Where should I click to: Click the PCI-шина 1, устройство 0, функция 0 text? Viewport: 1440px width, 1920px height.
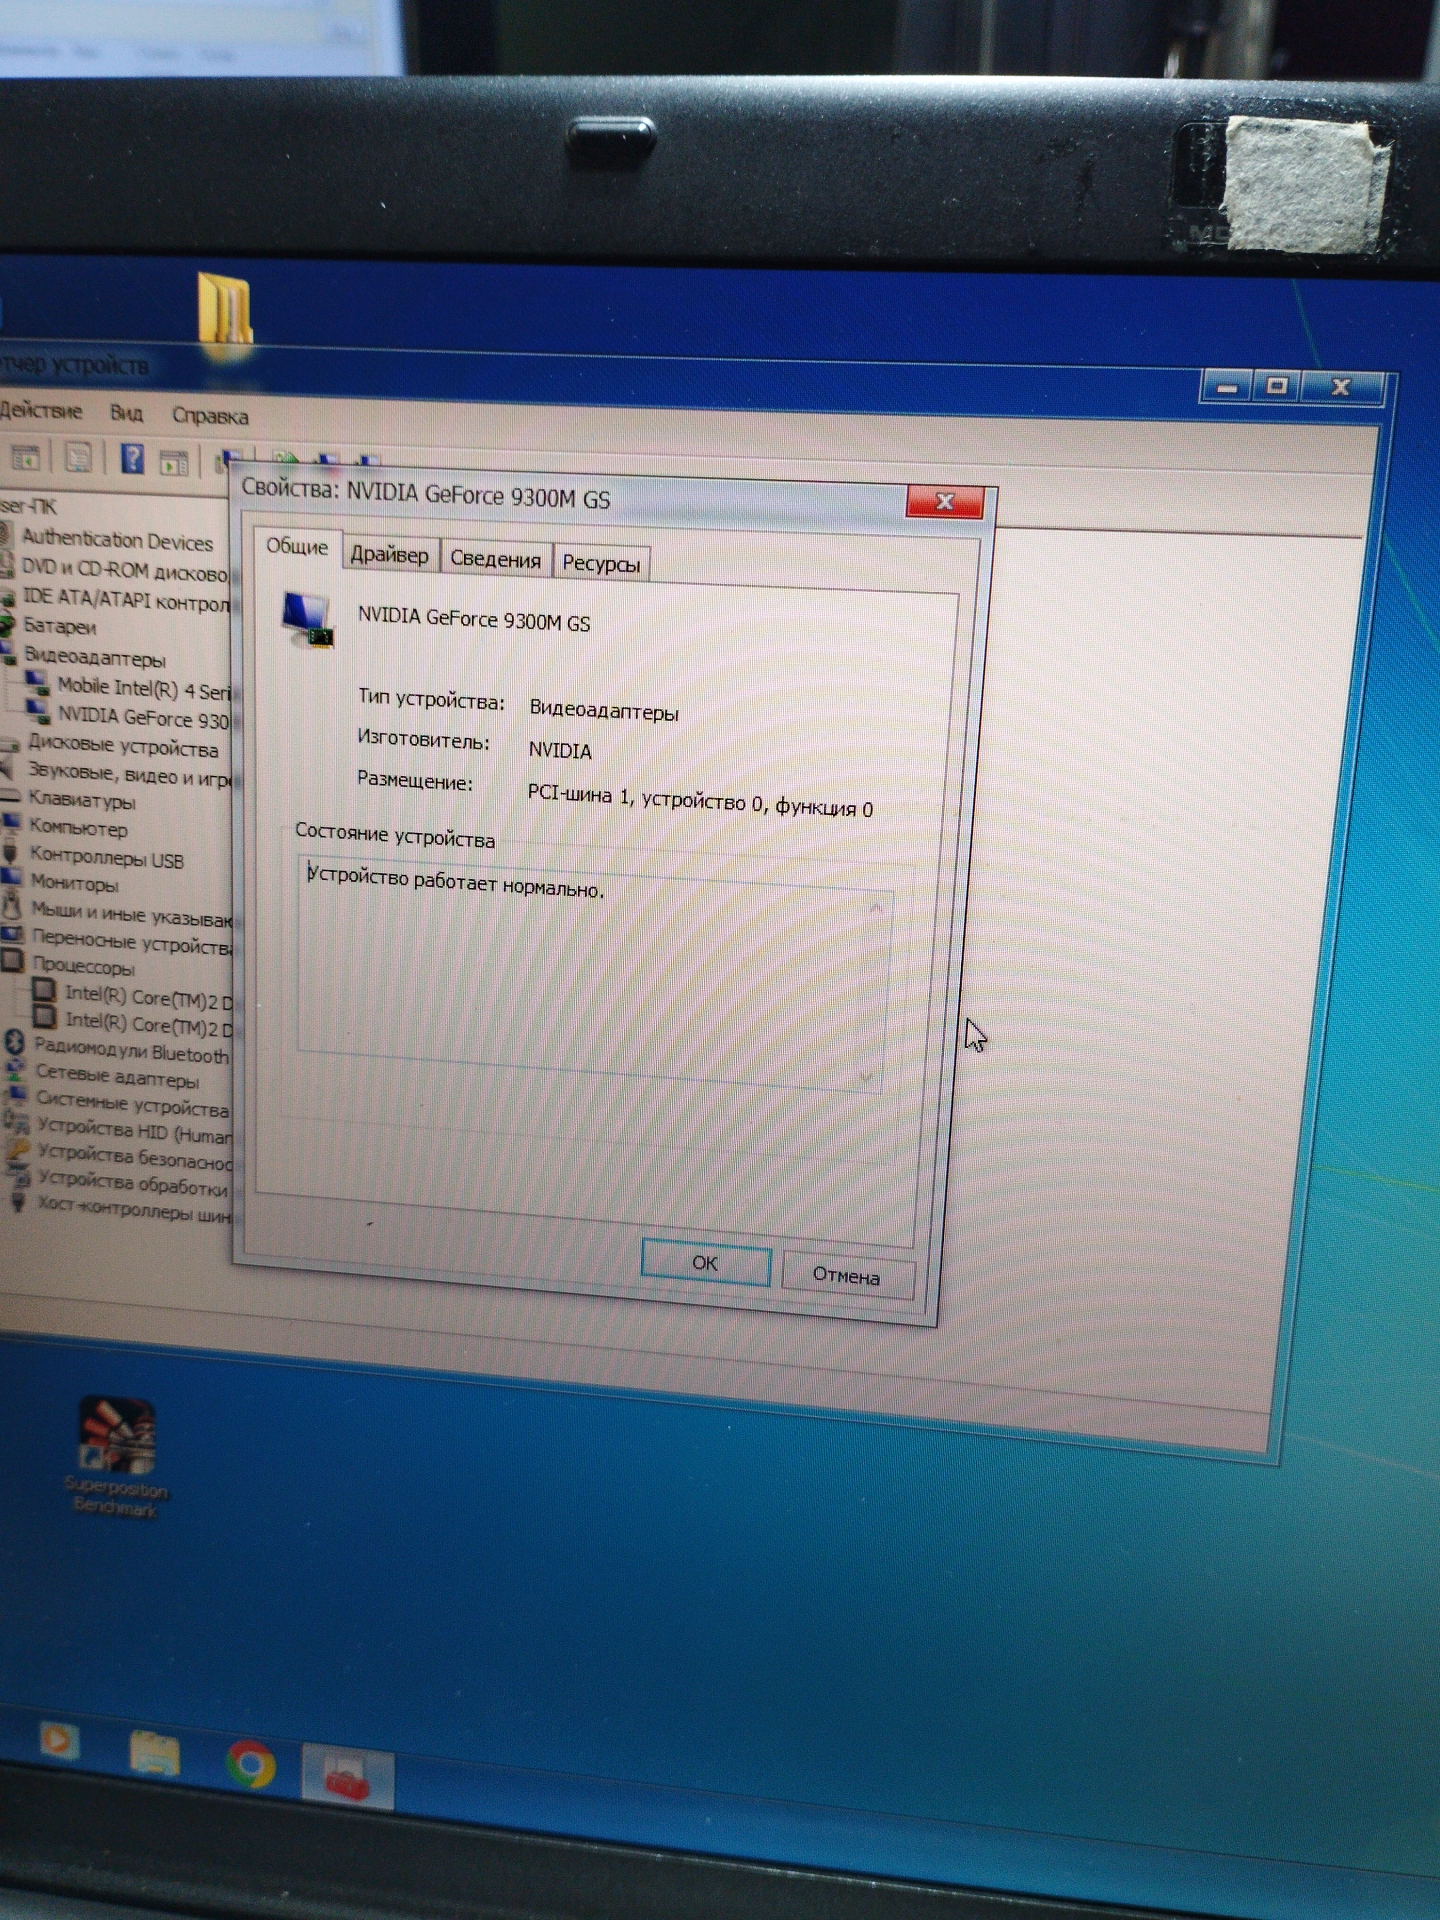[x=700, y=801]
